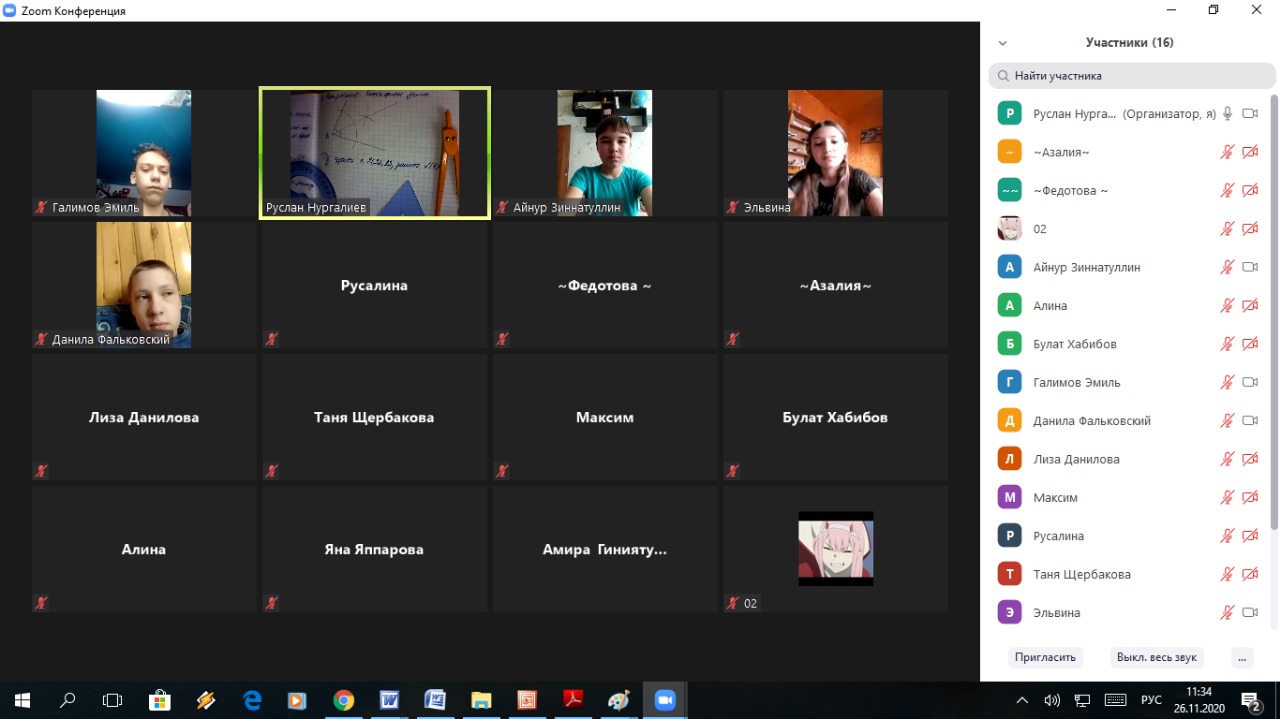
Task: Click the muted microphone icon for Максим
Action: [1227, 497]
